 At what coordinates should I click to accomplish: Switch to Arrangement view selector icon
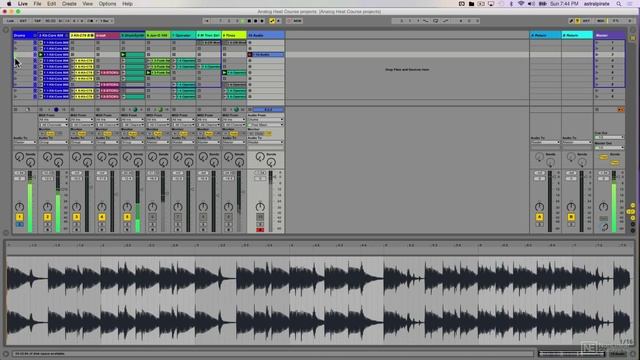[633, 31]
